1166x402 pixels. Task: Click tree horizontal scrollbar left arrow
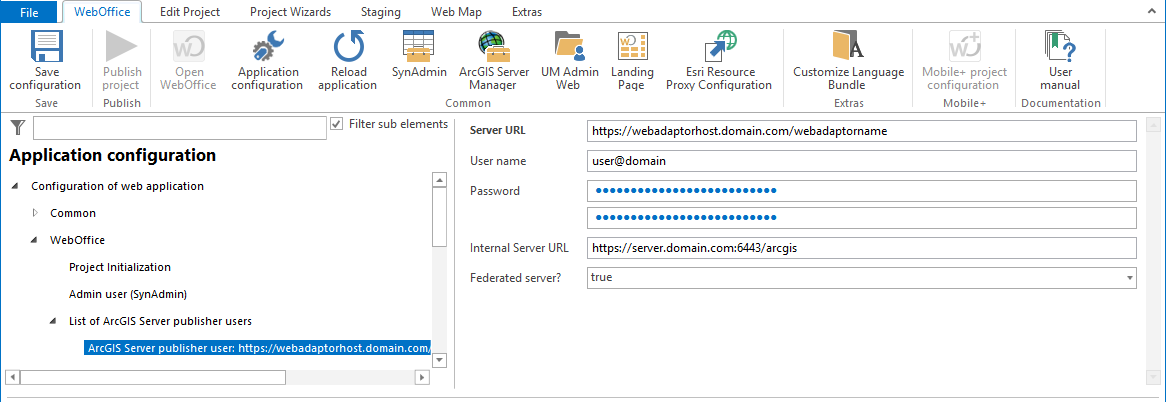point(11,377)
